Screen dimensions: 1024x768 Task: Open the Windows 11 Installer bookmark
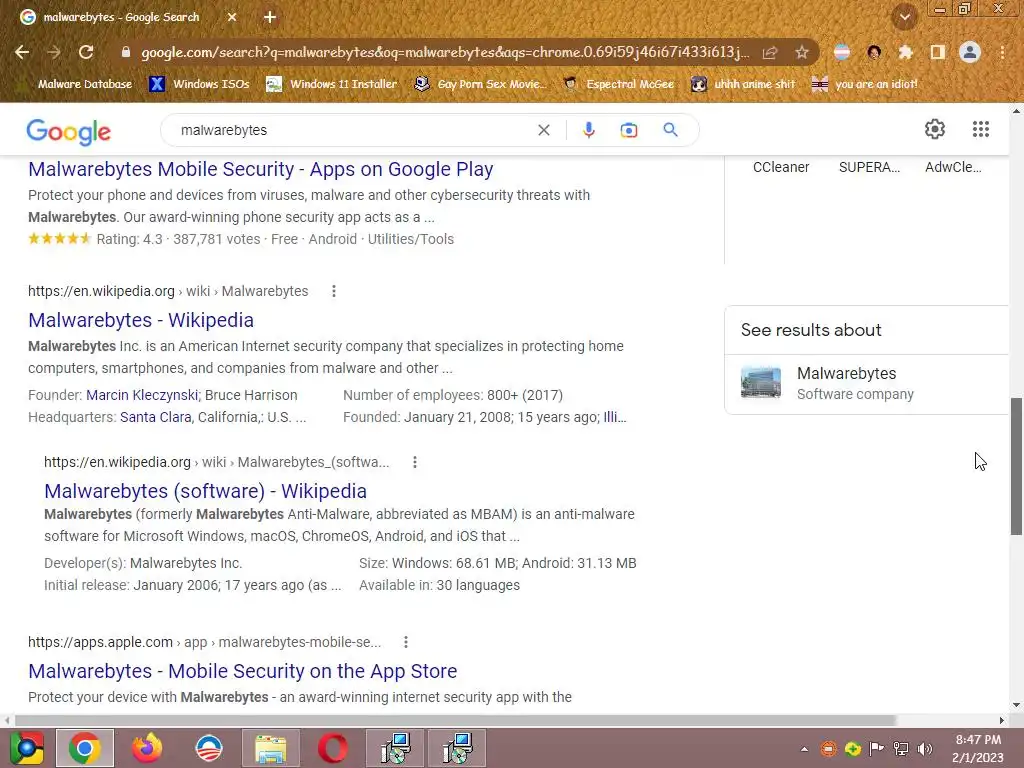click(x=332, y=84)
